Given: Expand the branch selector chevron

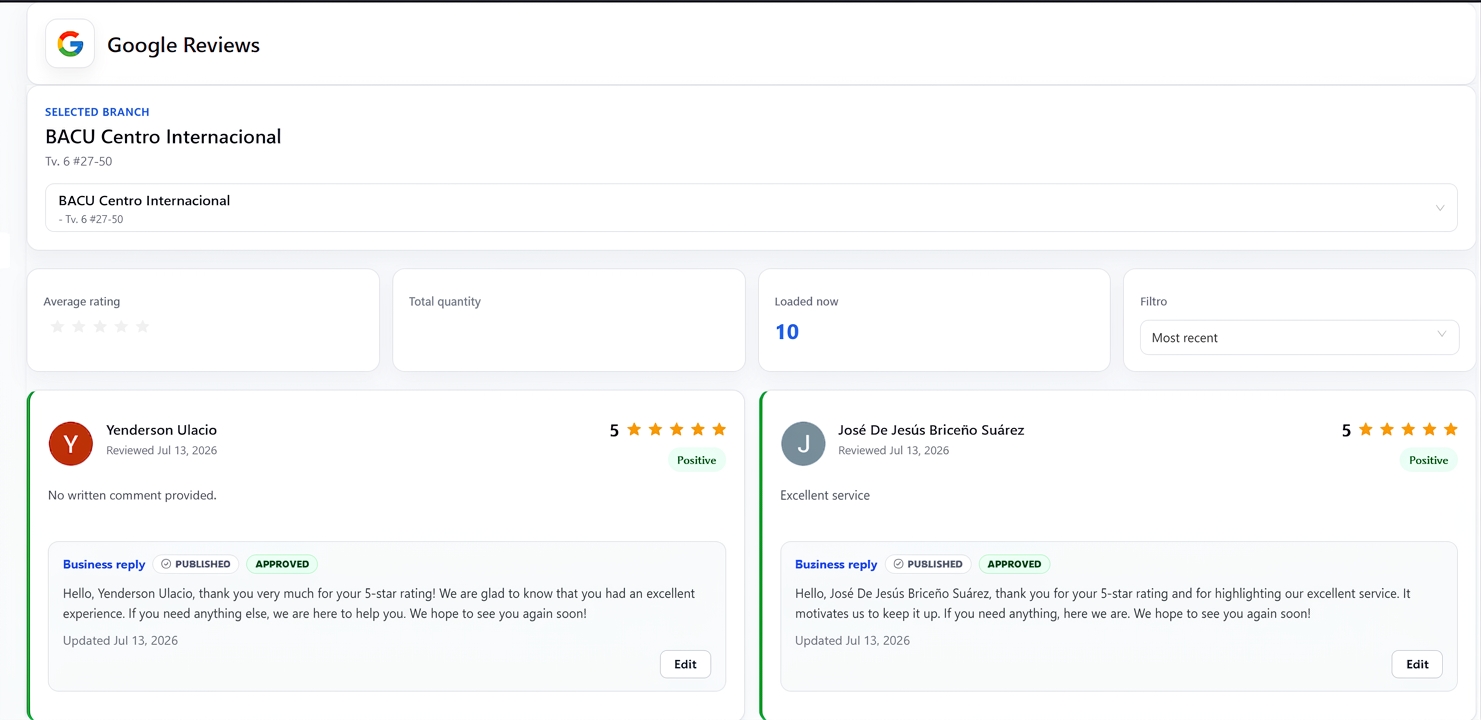Looking at the screenshot, I should (x=1440, y=208).
